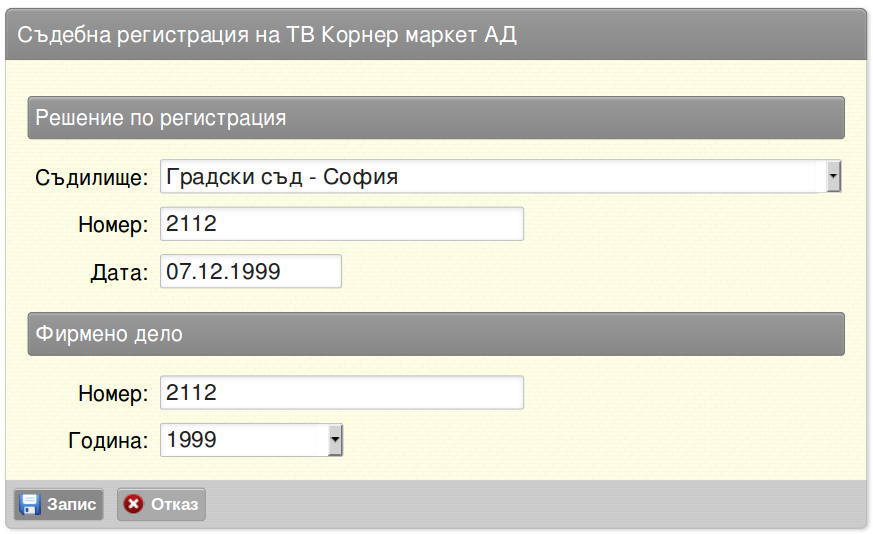Click the Съдилище label
The height and width of the screenshot is (534, 873).
[x=92, y=178]
